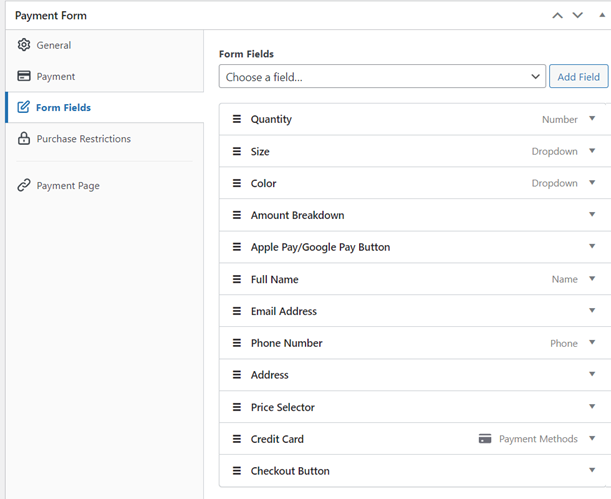Move Payment Form panel up with arrow
This screenshot has width=611, height=499.
point(557,15)
